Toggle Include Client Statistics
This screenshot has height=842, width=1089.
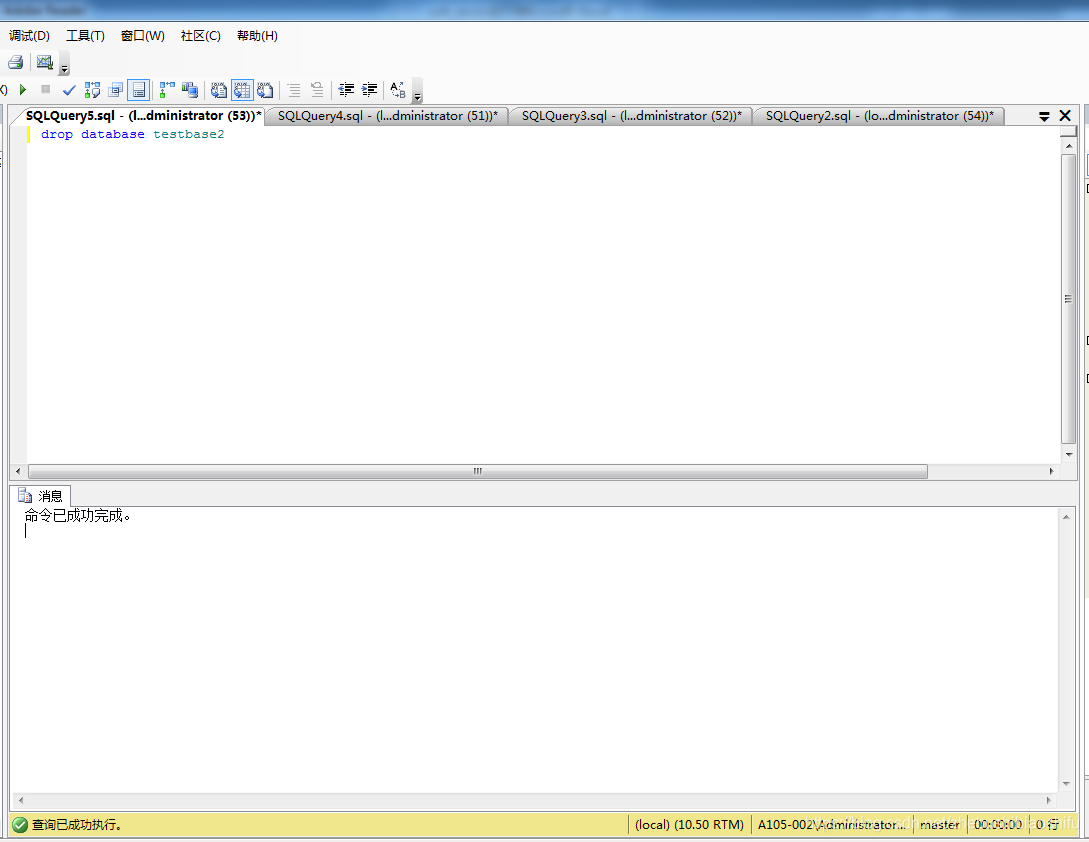point(190,90)
